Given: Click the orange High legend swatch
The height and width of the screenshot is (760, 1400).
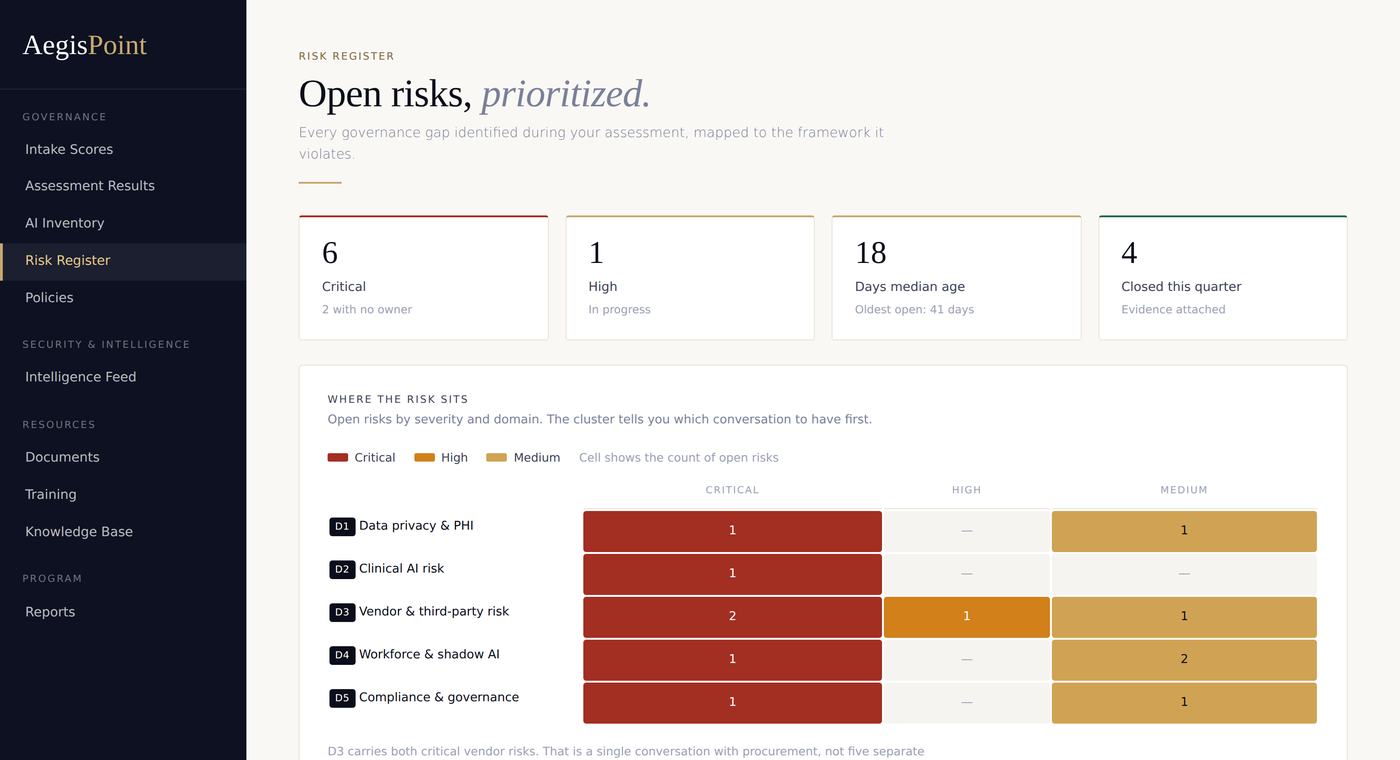Looking at the screenshot, I should (x=424, y=457).
